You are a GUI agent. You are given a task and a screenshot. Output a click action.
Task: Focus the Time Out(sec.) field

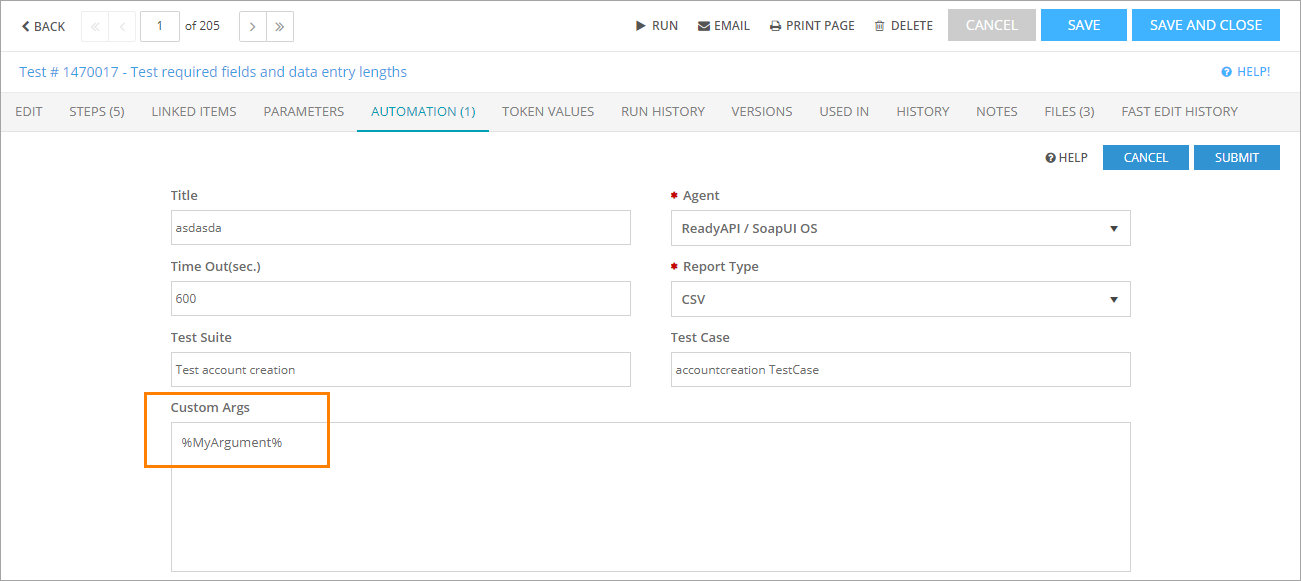pos(400,299)
